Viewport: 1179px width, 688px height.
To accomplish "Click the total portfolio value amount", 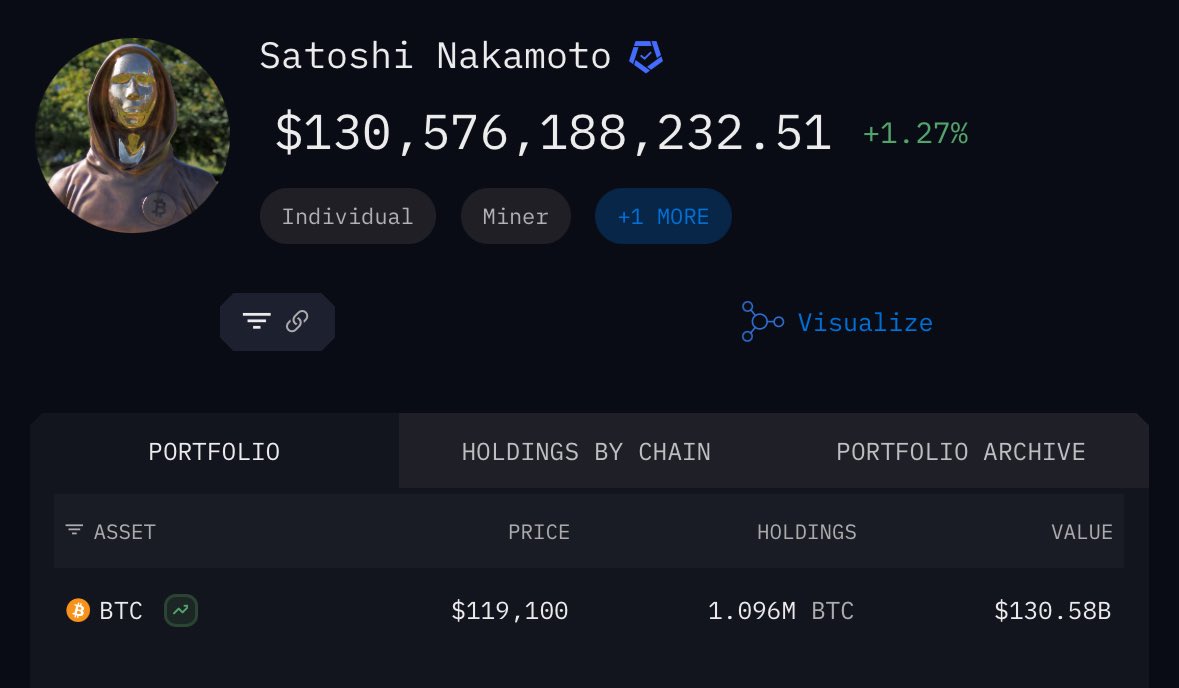I will (x=553, y=134).
